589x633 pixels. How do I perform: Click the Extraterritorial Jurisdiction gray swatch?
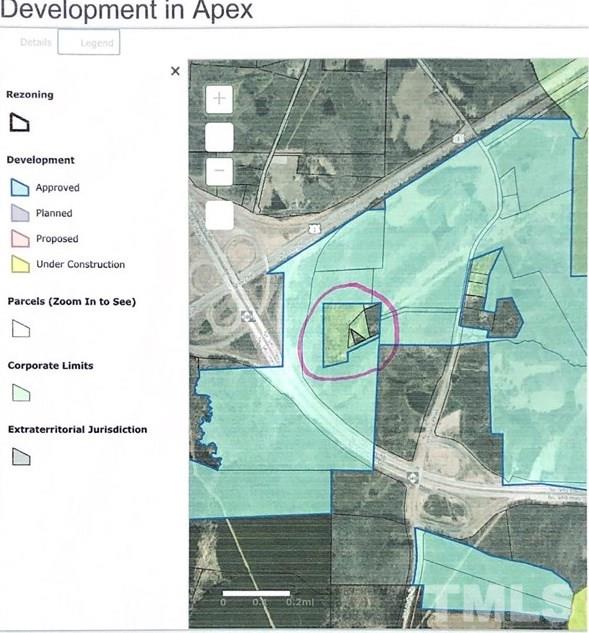tap(21, 457)
